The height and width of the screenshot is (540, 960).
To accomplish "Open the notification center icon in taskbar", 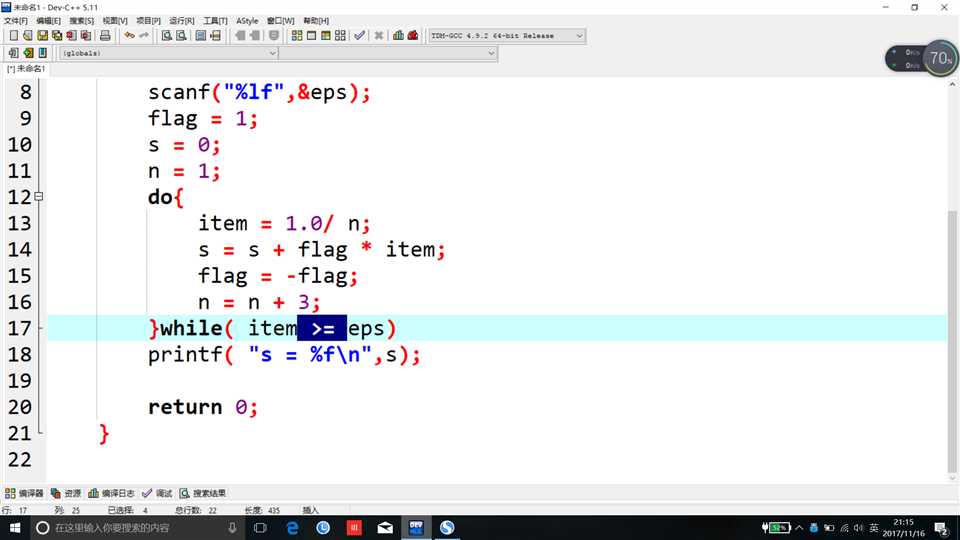I will point(942,528).
